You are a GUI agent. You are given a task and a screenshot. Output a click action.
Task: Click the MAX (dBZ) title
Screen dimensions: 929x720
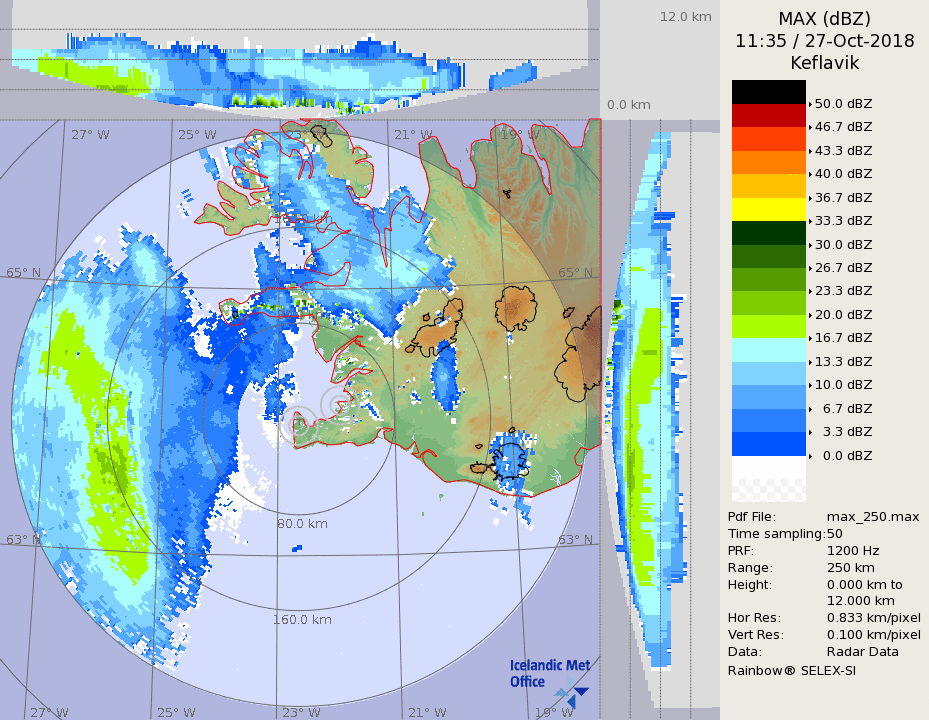(824, 19)
